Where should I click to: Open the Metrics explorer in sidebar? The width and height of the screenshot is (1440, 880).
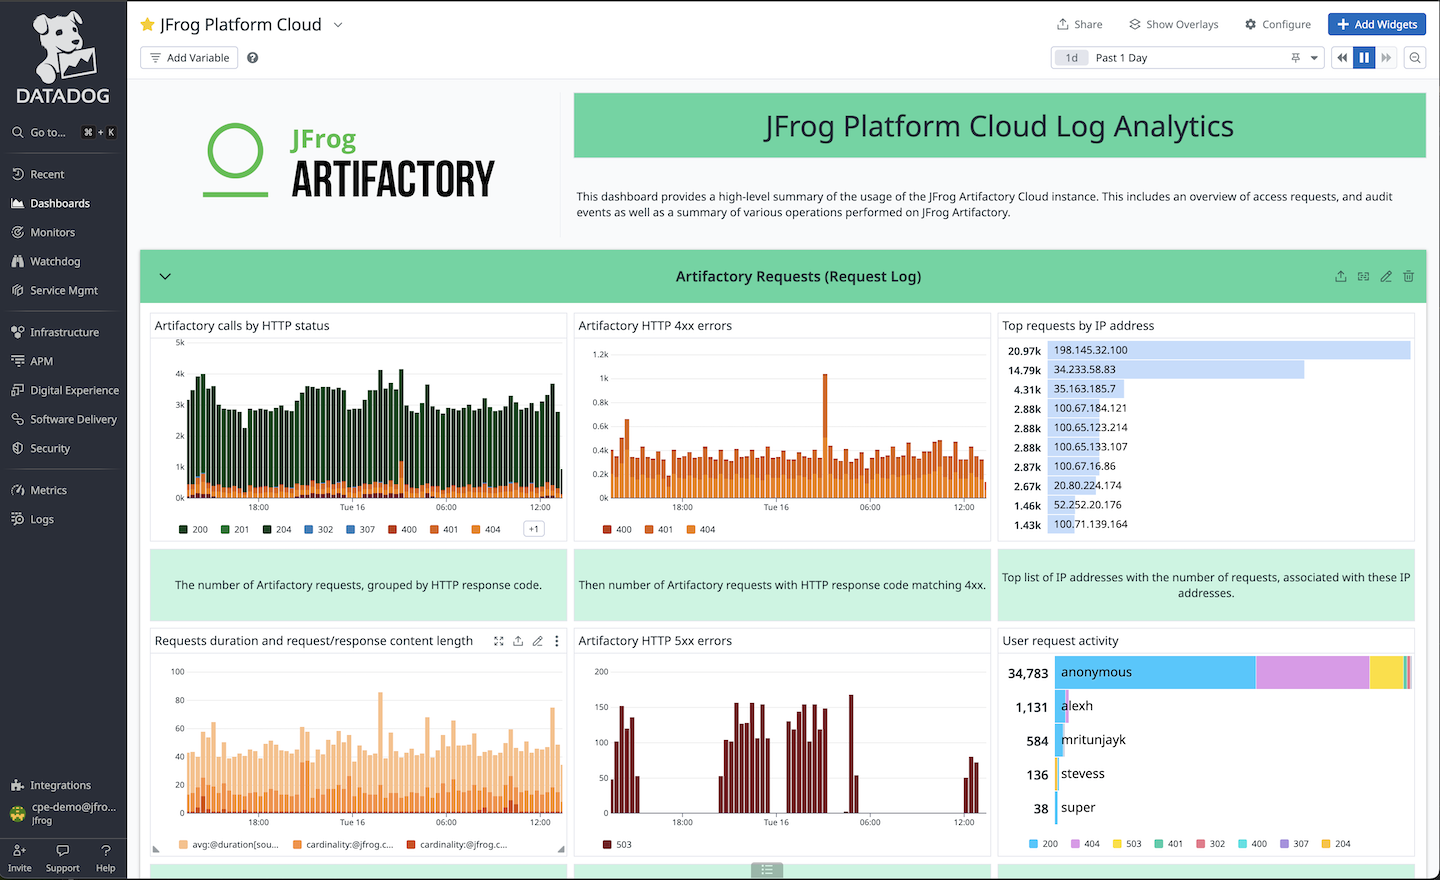47,490
